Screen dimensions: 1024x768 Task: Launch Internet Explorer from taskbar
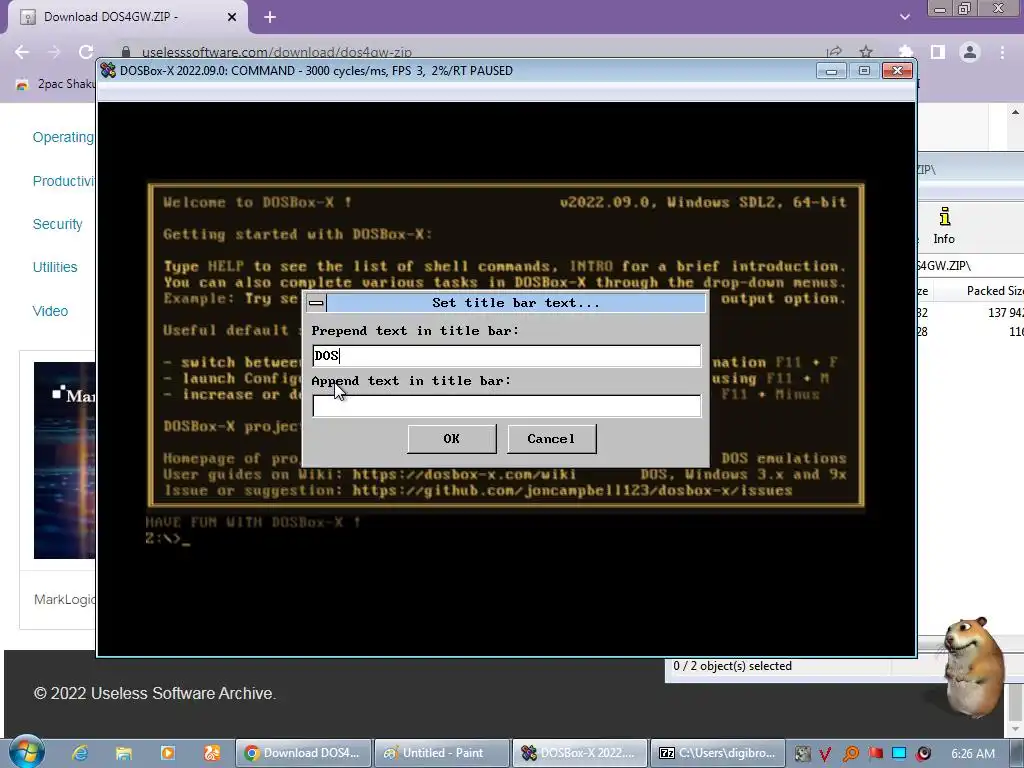[80, 753]
